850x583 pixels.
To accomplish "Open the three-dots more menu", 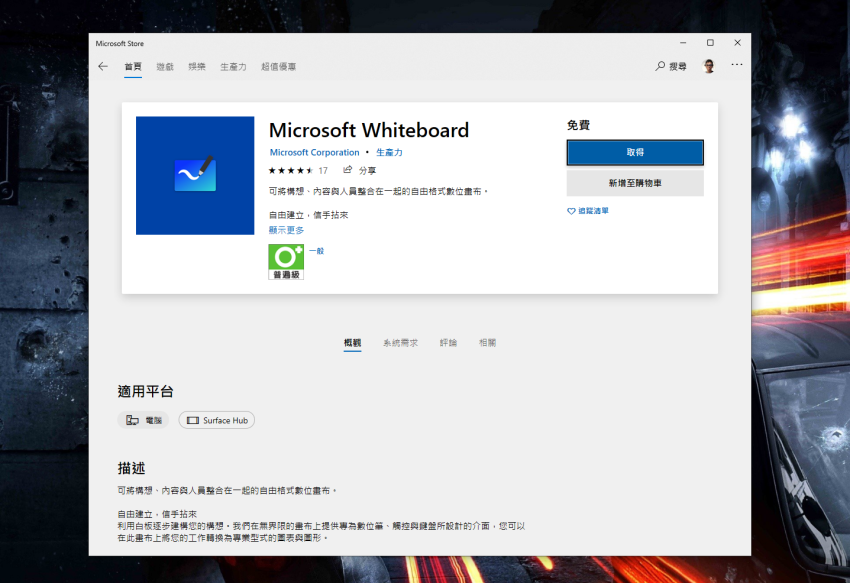I will [x=736, y=65].
